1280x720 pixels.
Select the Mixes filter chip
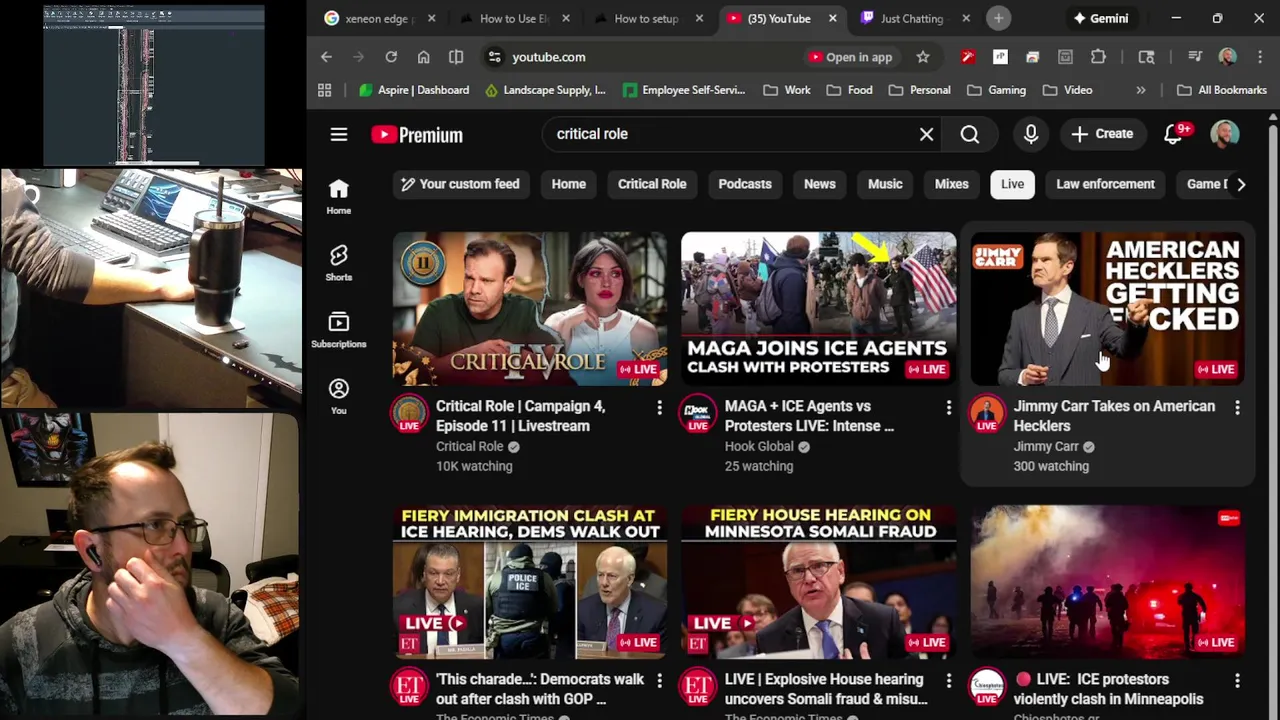[952, 184]
